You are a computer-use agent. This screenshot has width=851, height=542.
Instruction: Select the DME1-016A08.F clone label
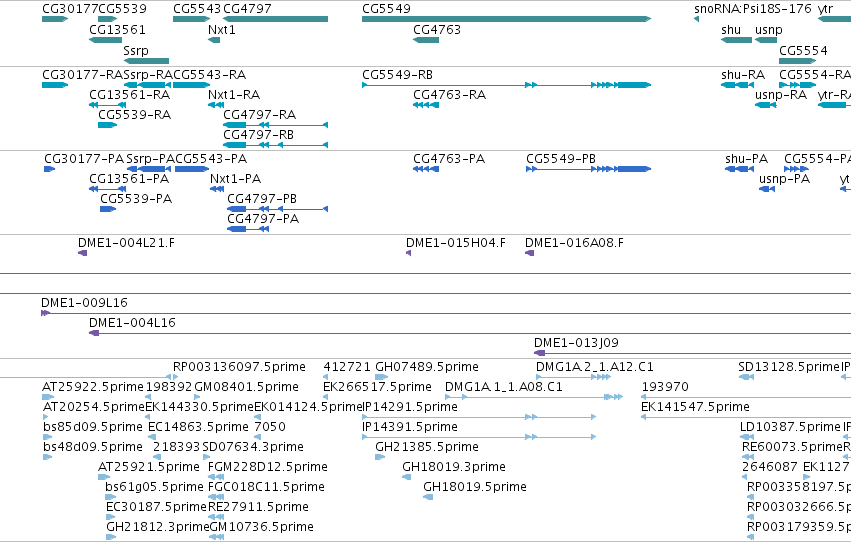[574, 243]
